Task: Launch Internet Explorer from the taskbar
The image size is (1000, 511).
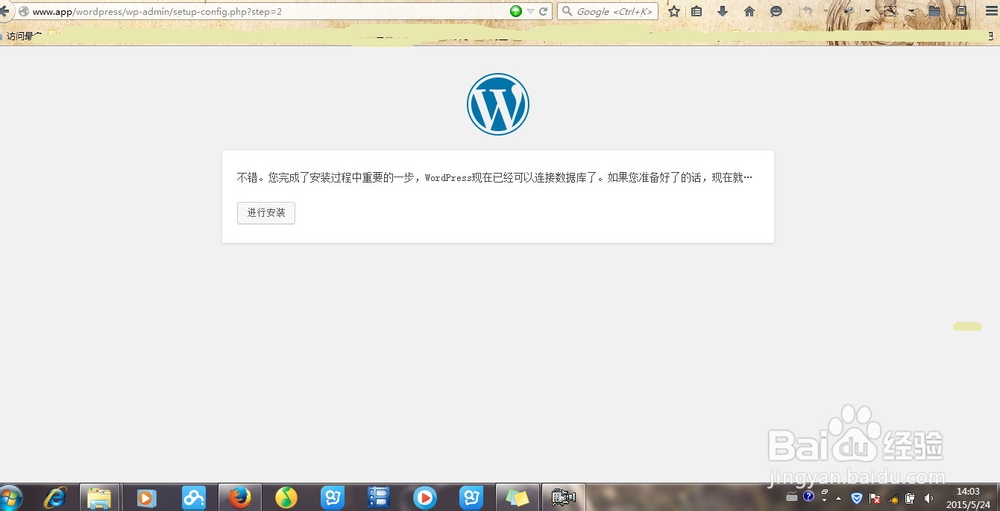Action: [x=55, y=498]
